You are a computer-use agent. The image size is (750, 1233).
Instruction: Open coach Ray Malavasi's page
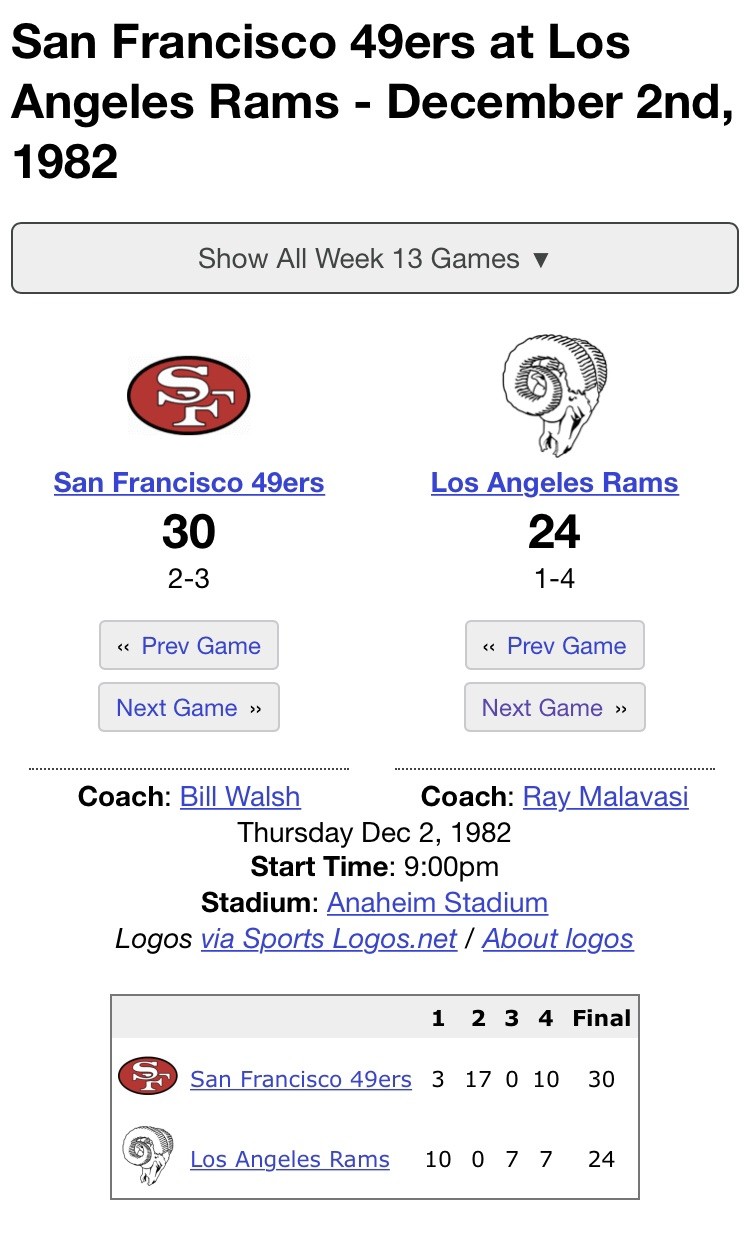pos(606,797)
